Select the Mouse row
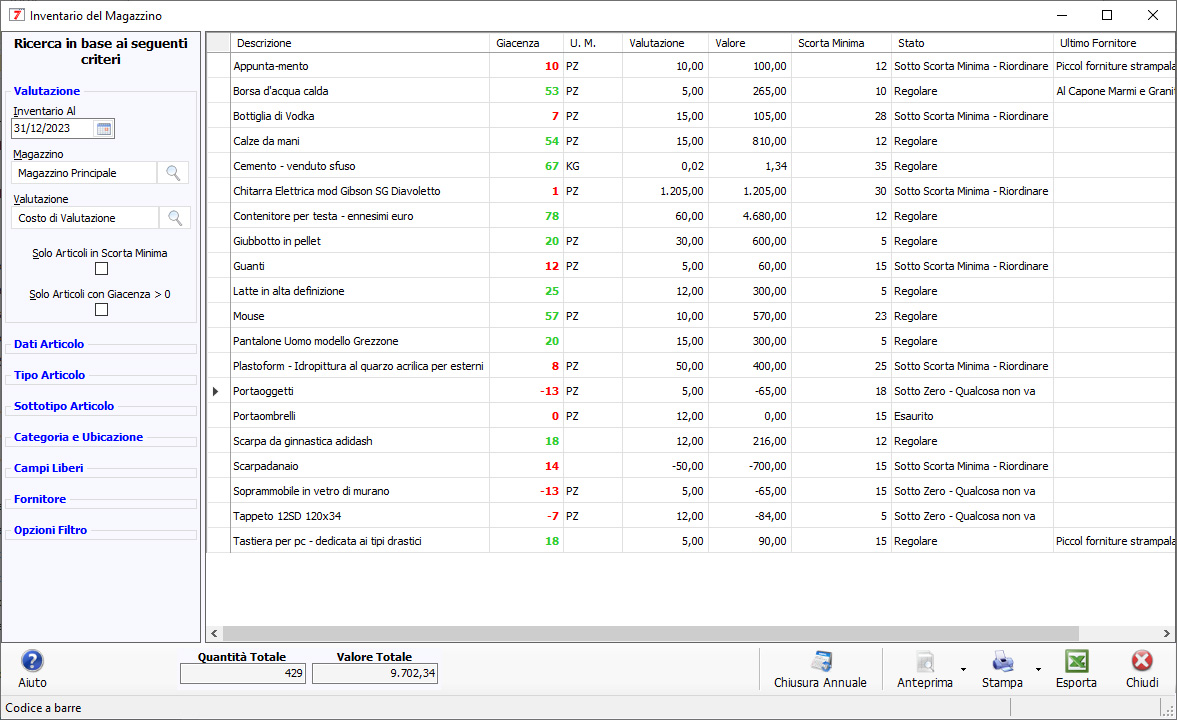This screenshot has width=1177, height=720. (x=691, y=316)
